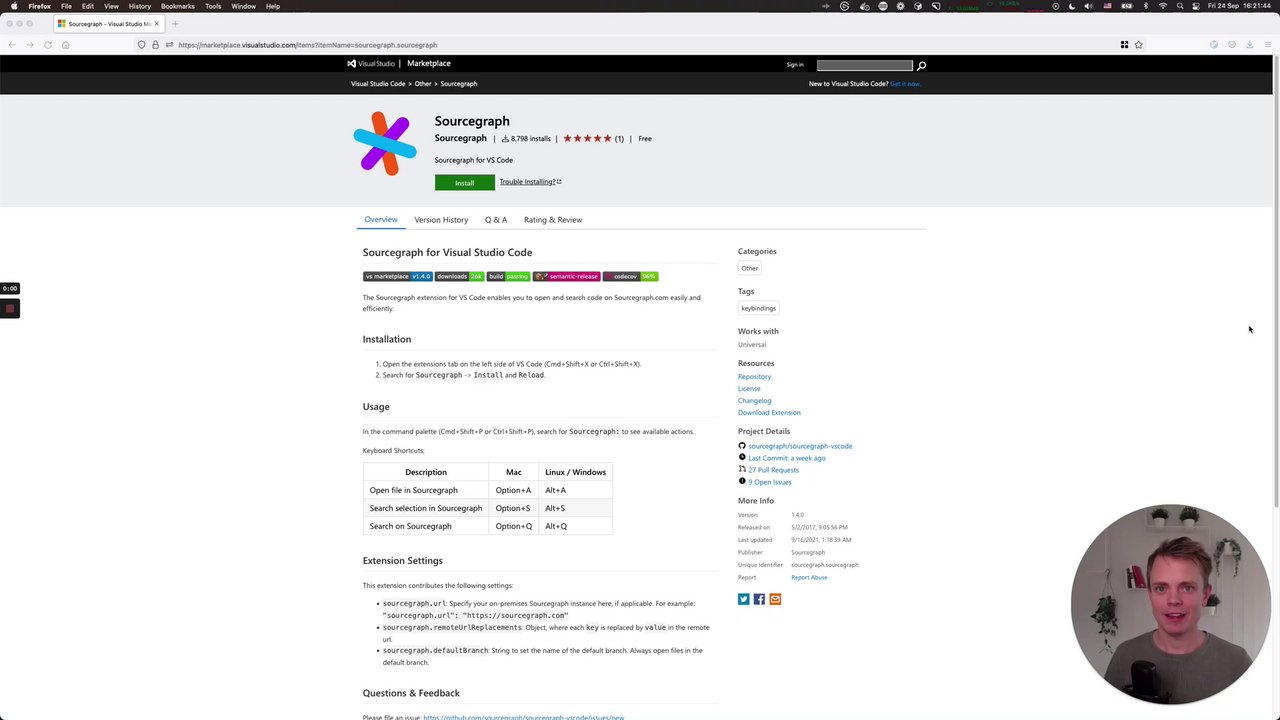Click the padlock site info icon

[155, 45]
